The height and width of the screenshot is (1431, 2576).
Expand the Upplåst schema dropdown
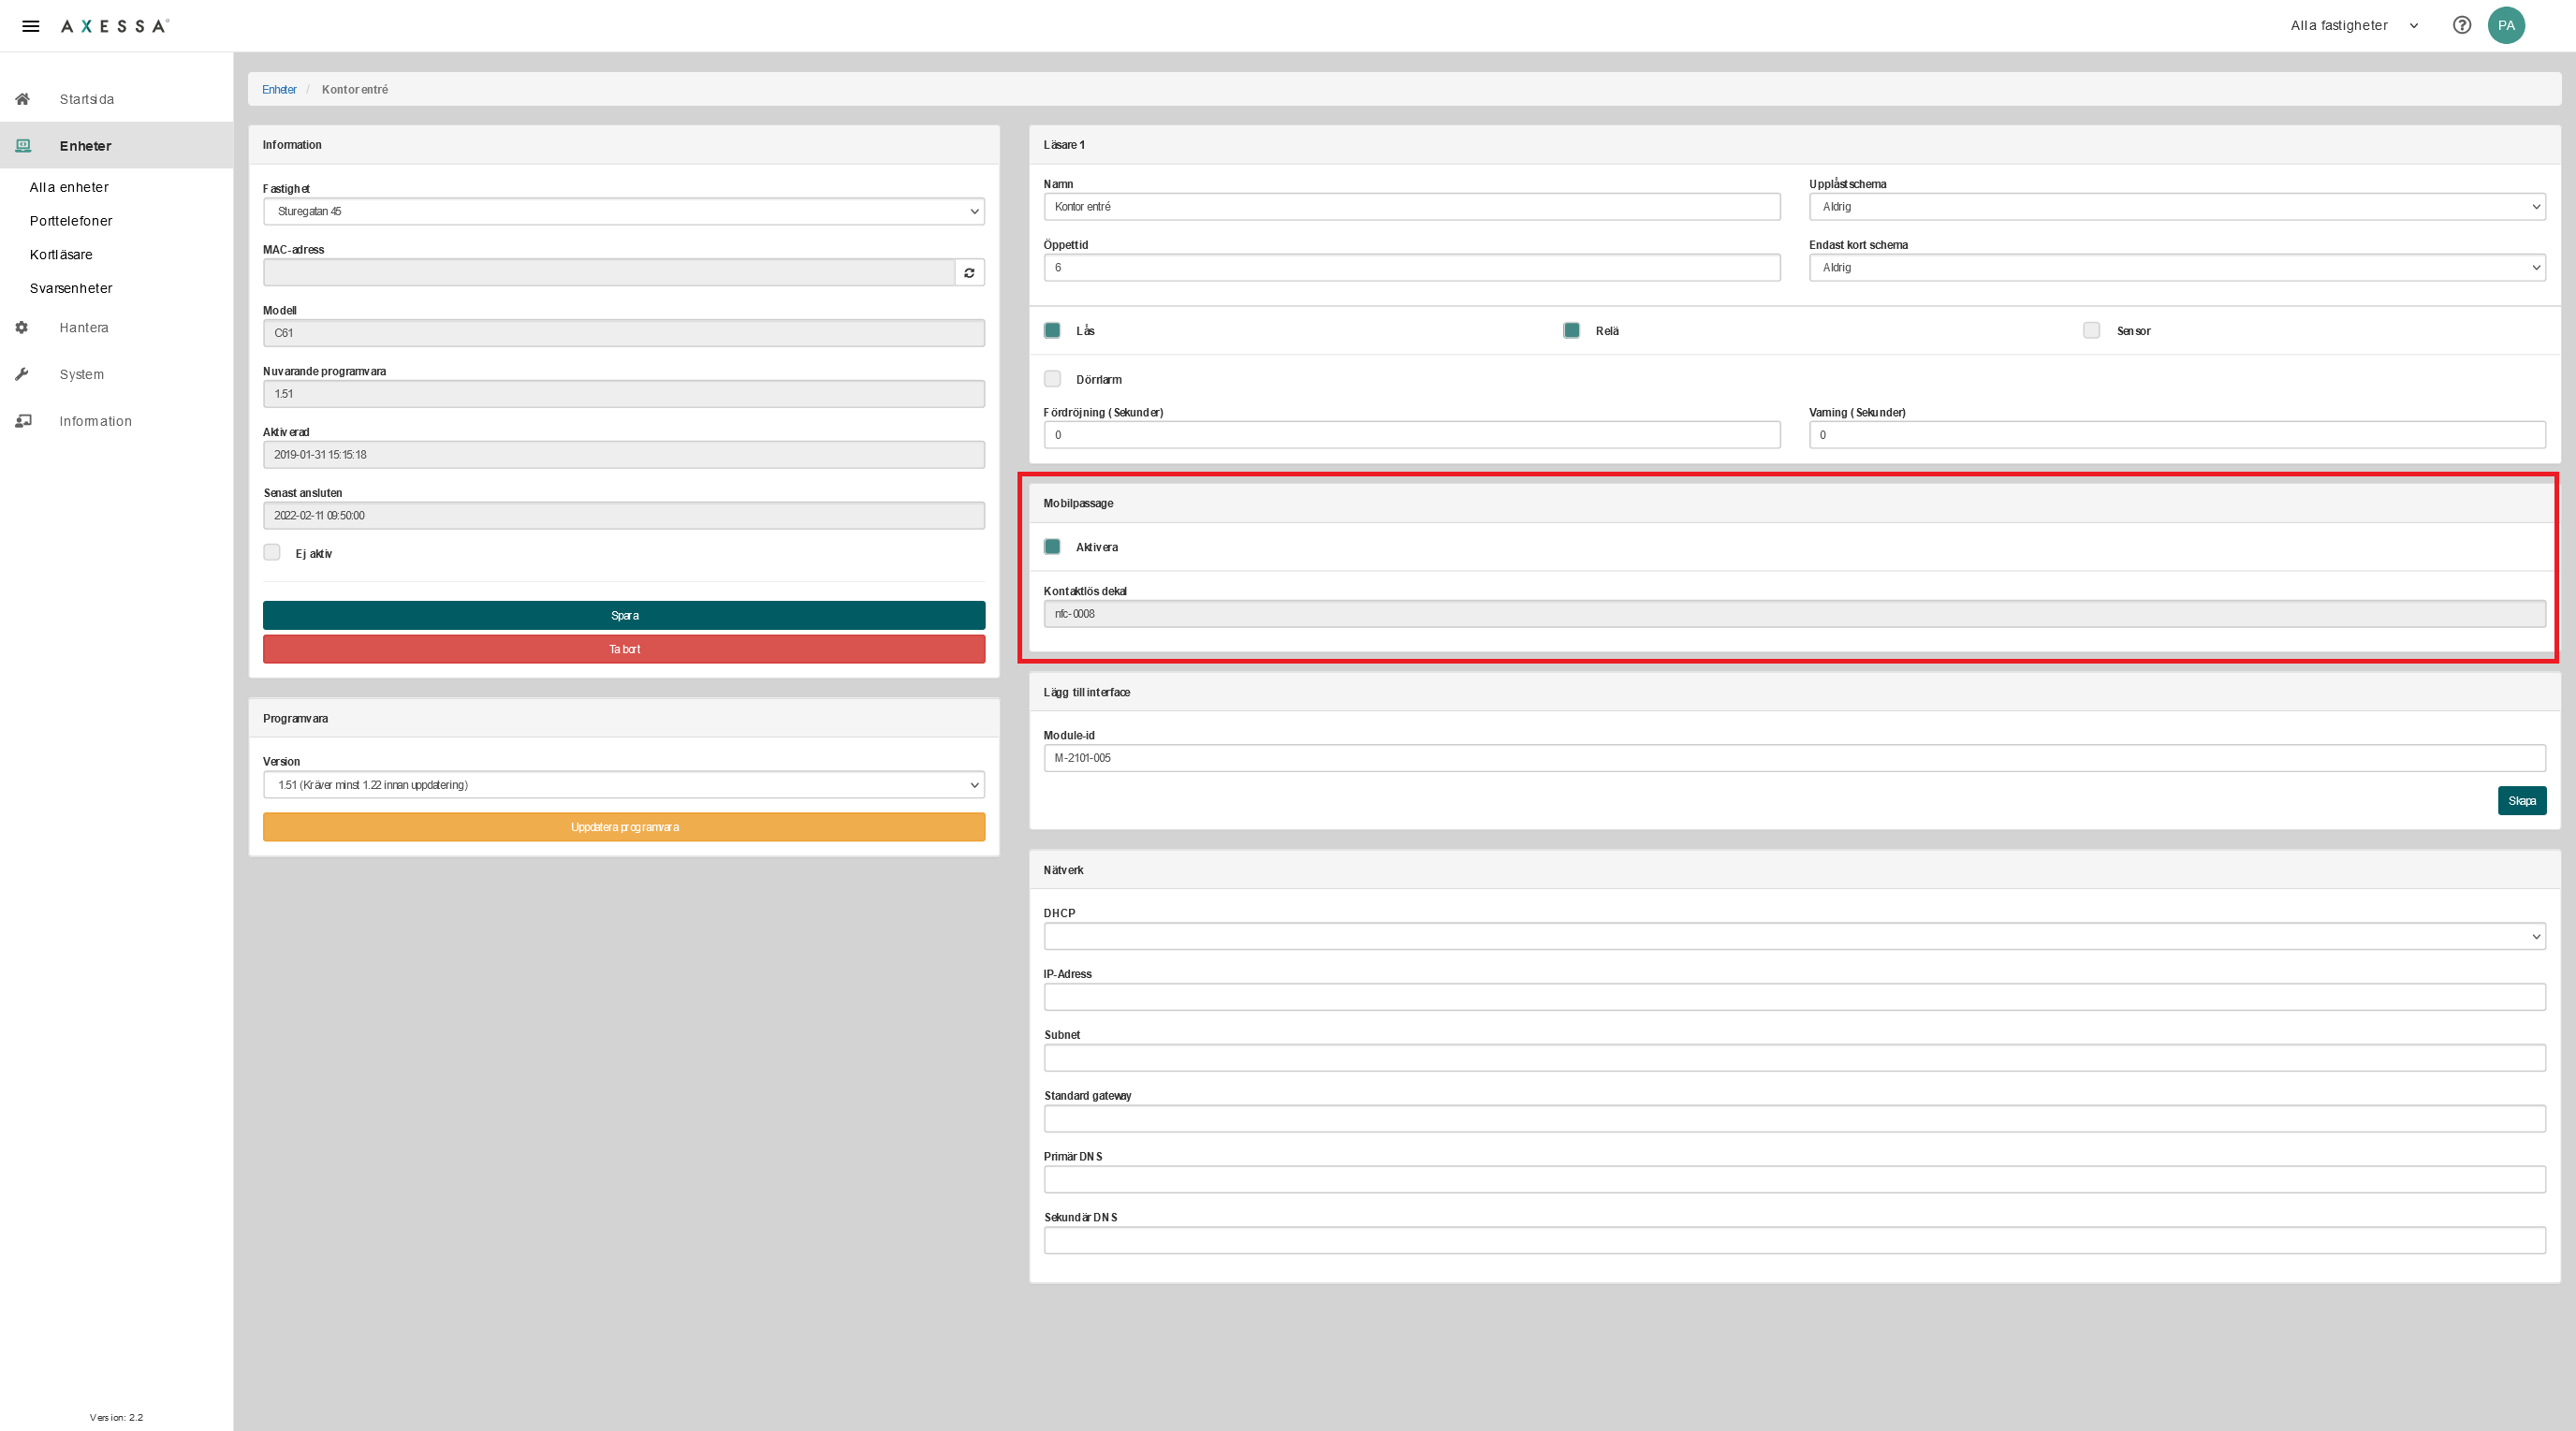(x=2176, y=207)
